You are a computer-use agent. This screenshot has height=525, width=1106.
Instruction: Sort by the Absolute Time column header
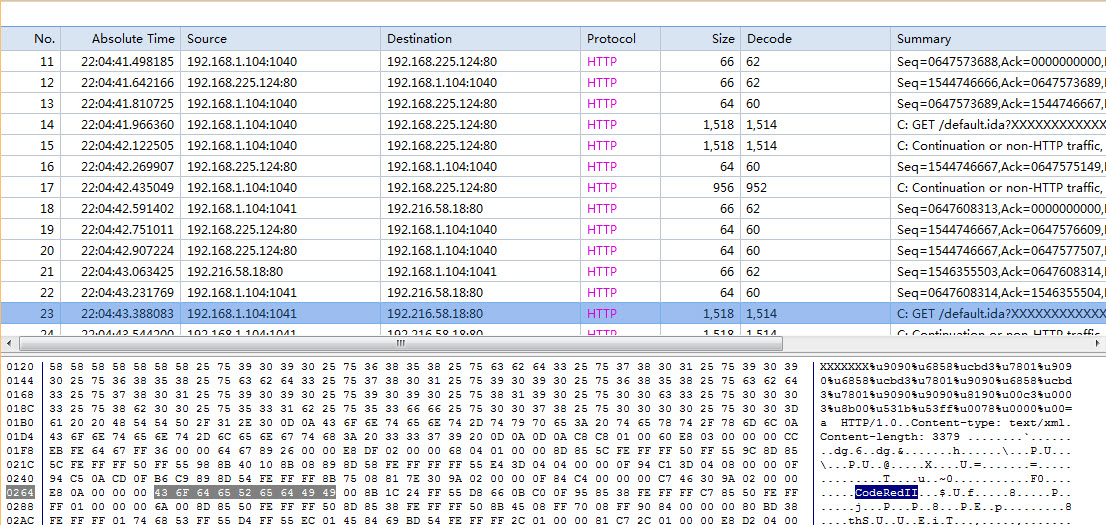(x=132, y=39)
